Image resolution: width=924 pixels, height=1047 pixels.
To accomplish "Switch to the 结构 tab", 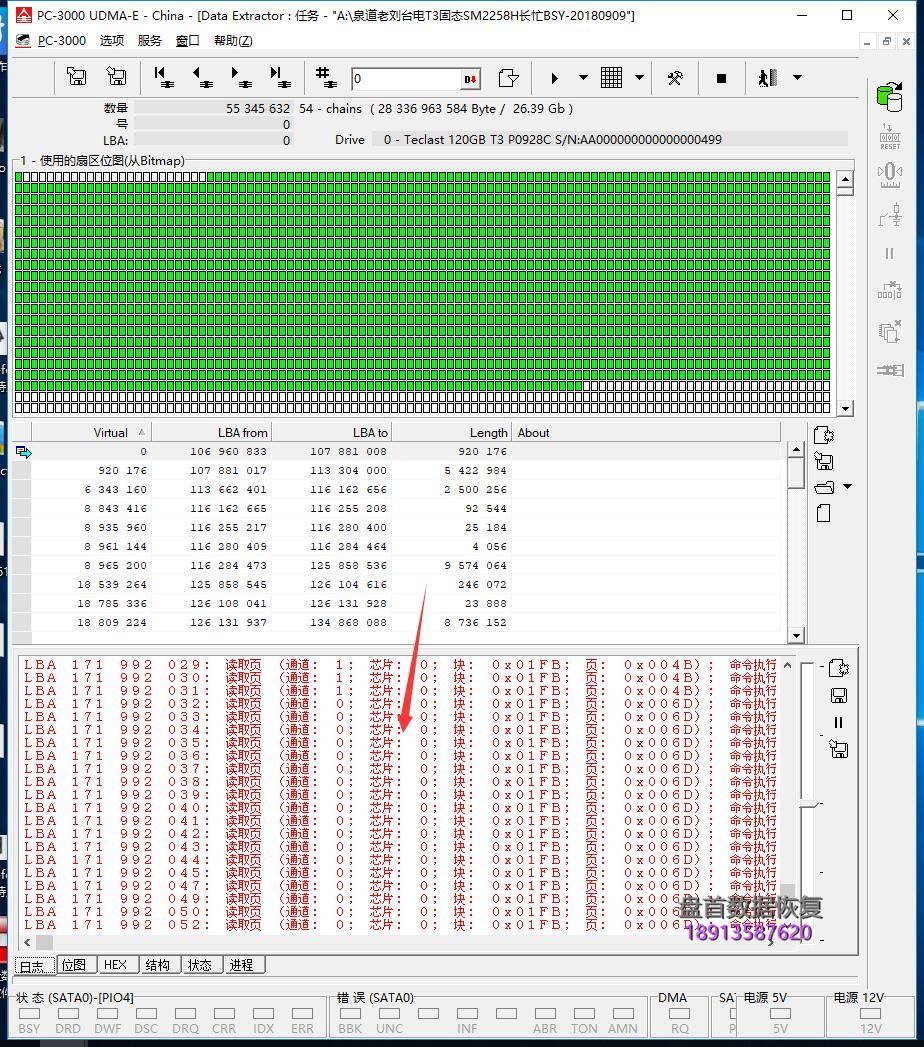I will 157,965.
